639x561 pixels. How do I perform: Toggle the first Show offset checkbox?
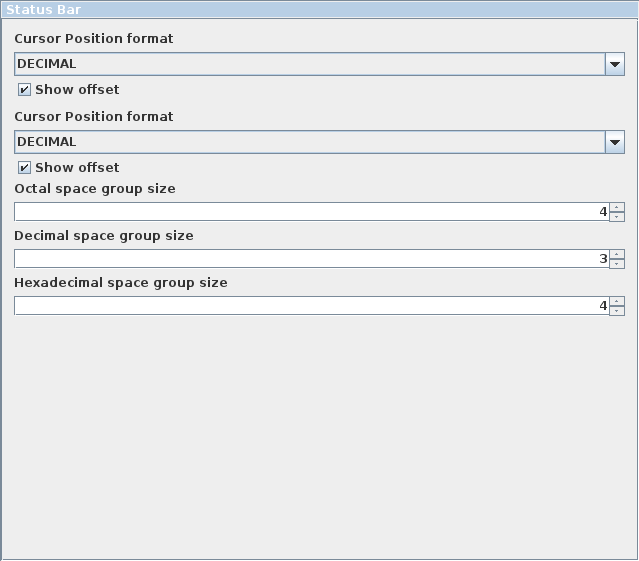[x=24, y=90]
